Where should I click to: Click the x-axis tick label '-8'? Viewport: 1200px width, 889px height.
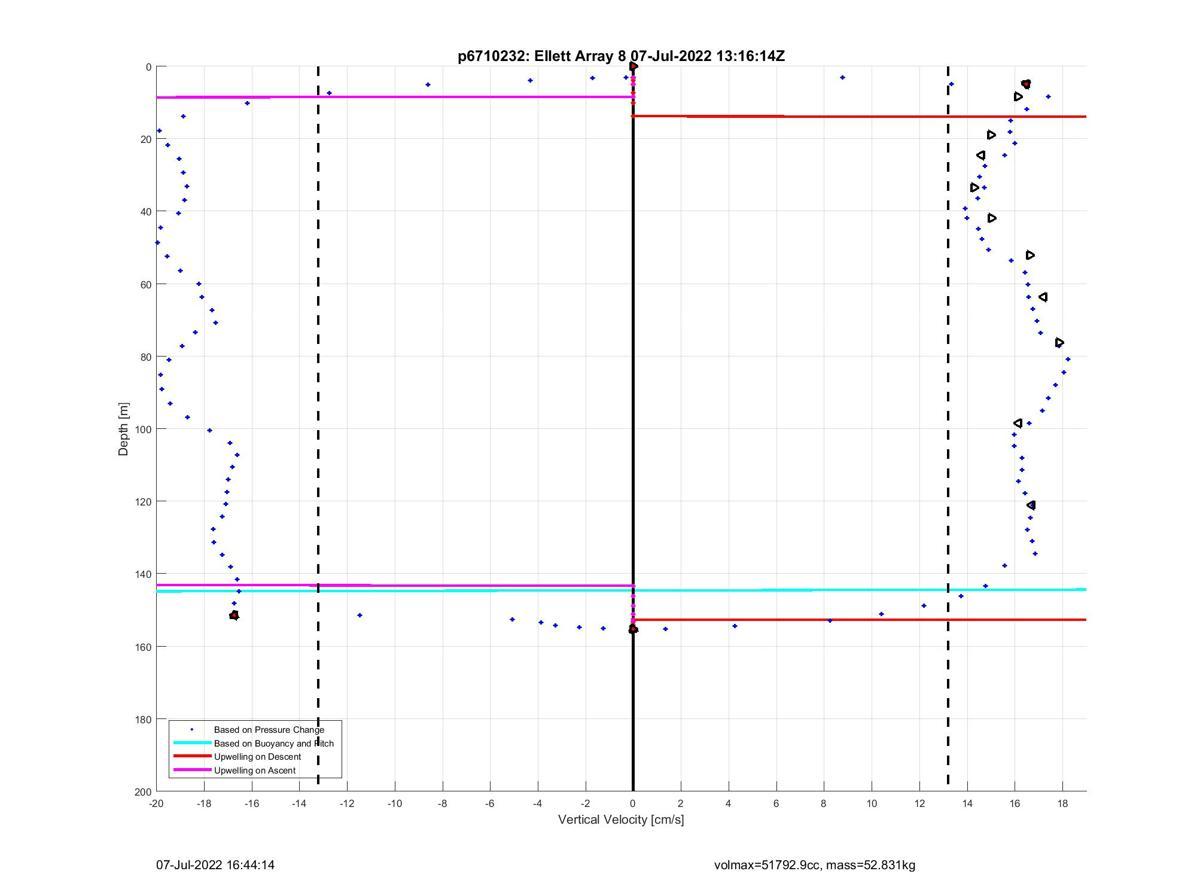click(x=442, y=804)
